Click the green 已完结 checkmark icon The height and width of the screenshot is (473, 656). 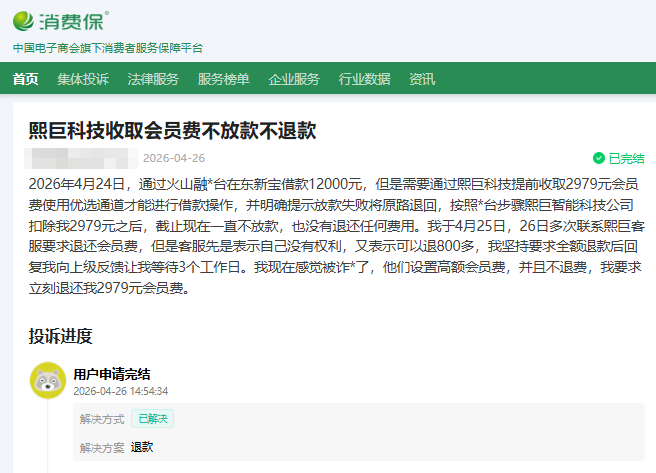[599, 158]
